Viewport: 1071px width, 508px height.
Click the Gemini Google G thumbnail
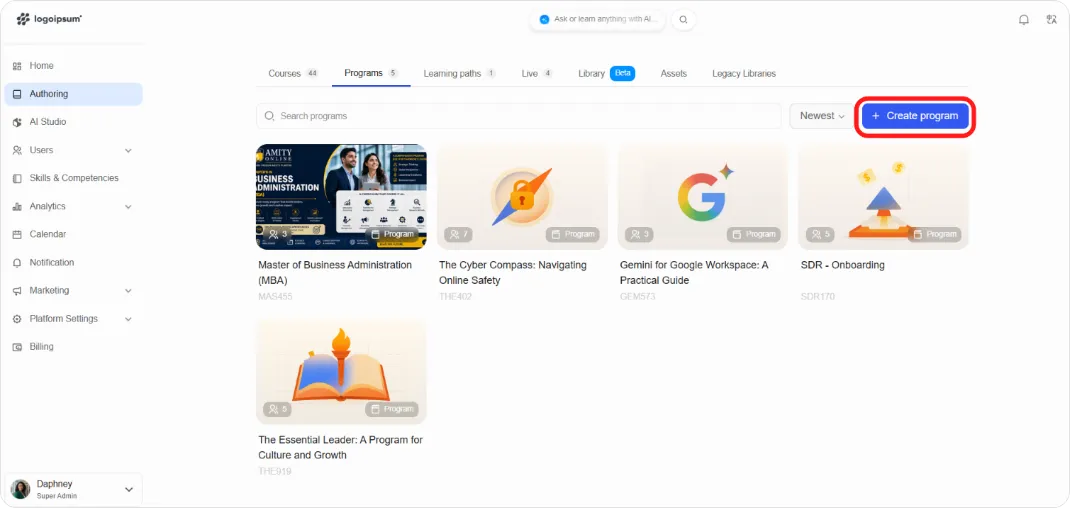tap(703, 197)
